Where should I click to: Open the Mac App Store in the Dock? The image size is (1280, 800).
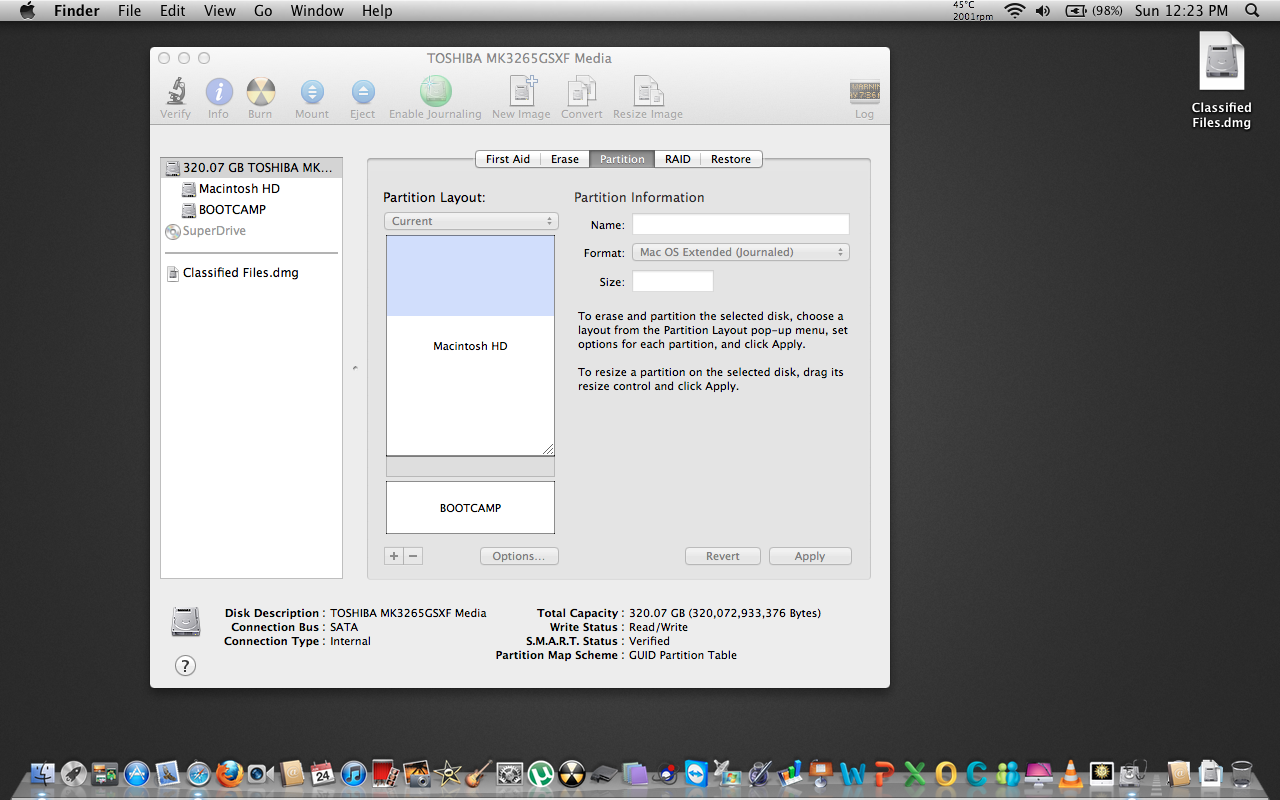[x=136, y=773]
